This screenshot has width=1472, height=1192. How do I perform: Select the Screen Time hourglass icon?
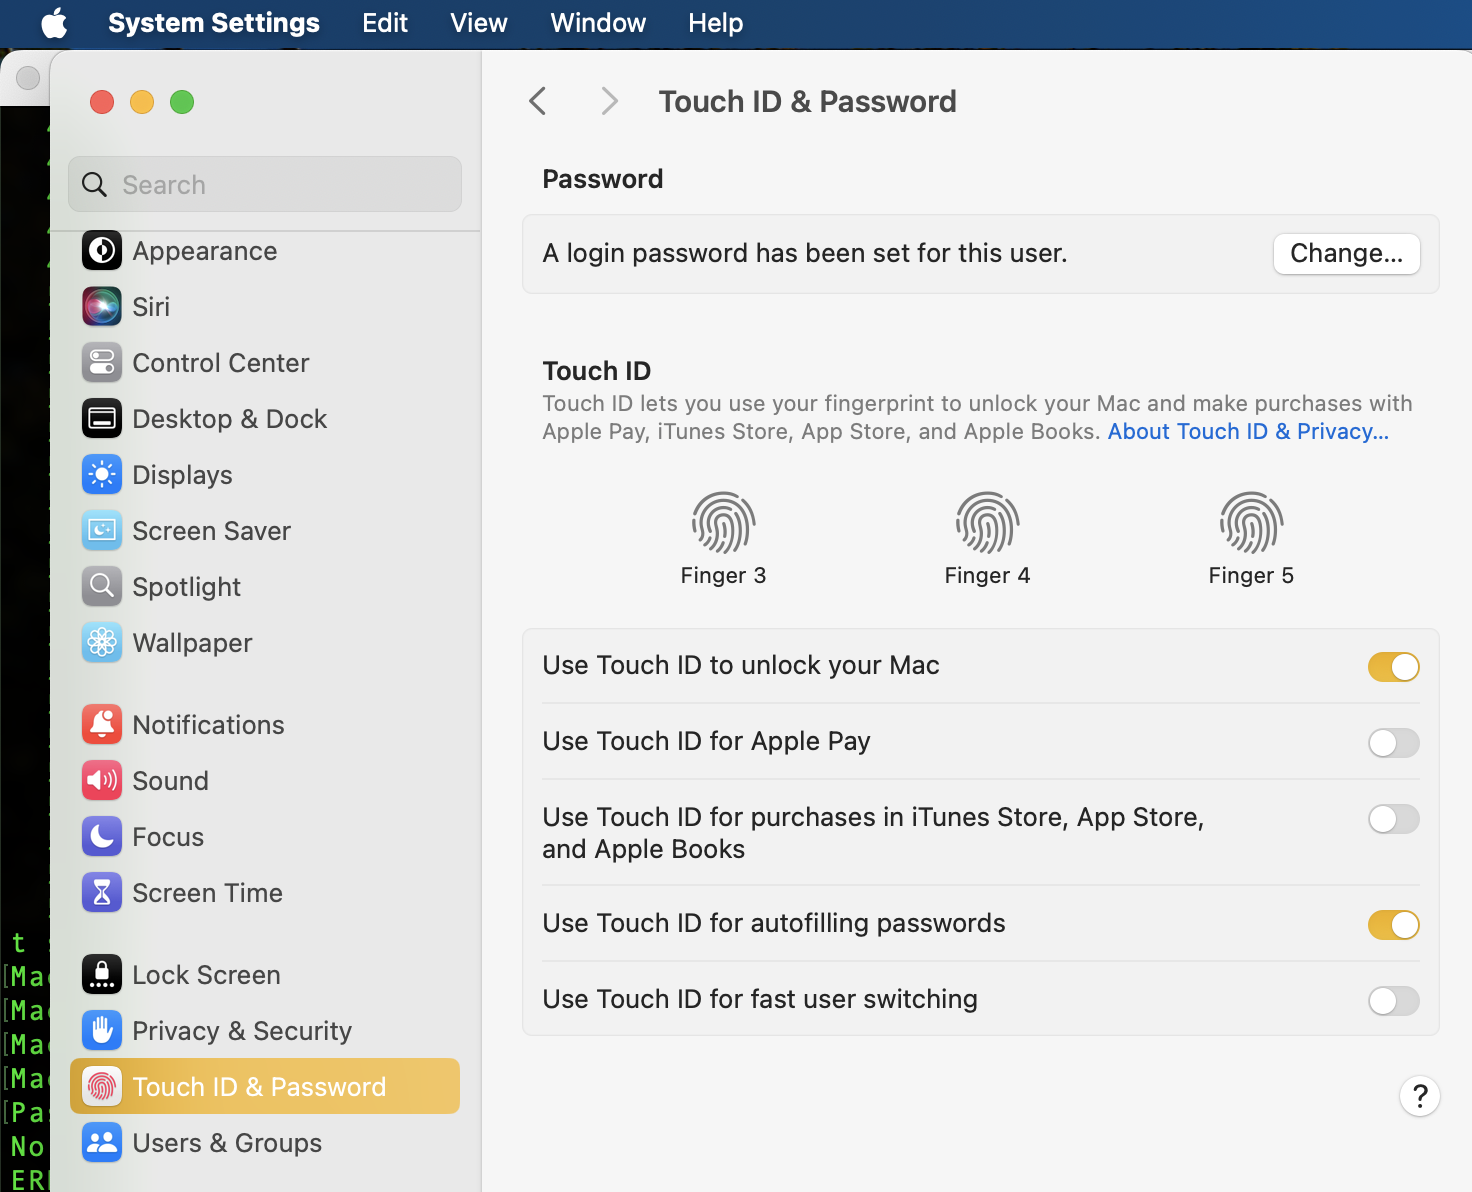click(102, 893)
